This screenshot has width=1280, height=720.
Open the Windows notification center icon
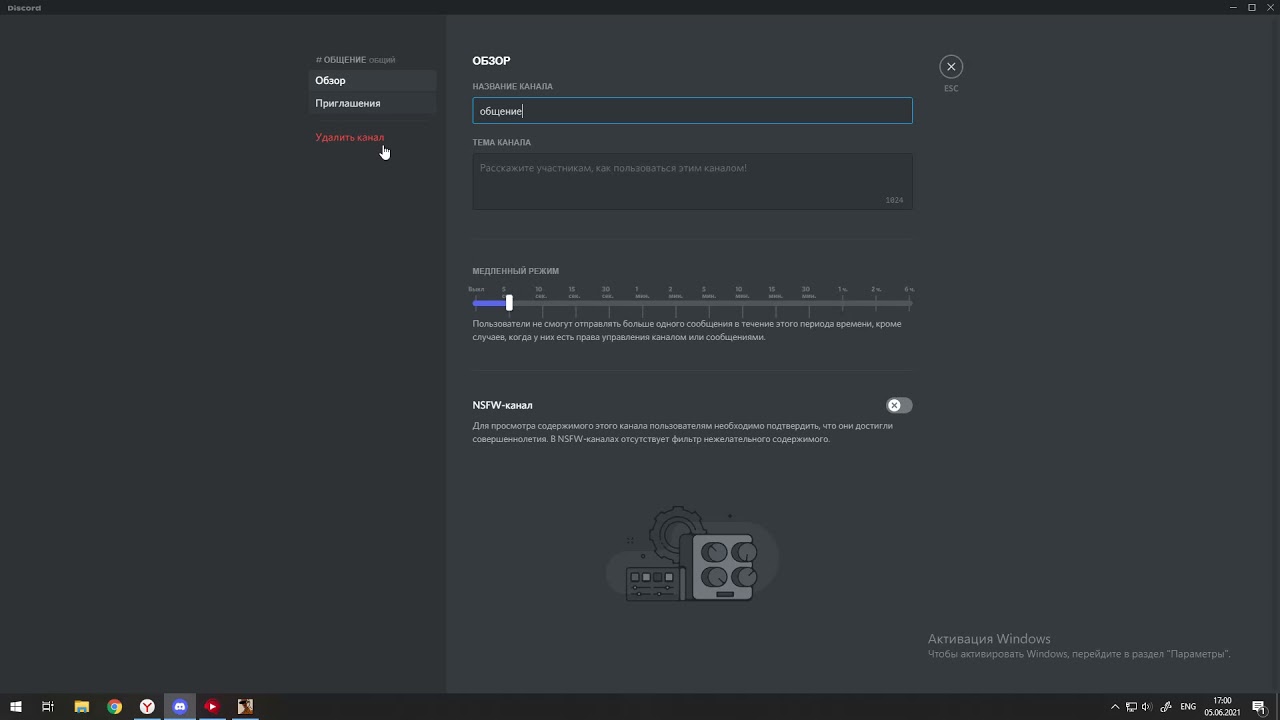tap(1259, 707)
